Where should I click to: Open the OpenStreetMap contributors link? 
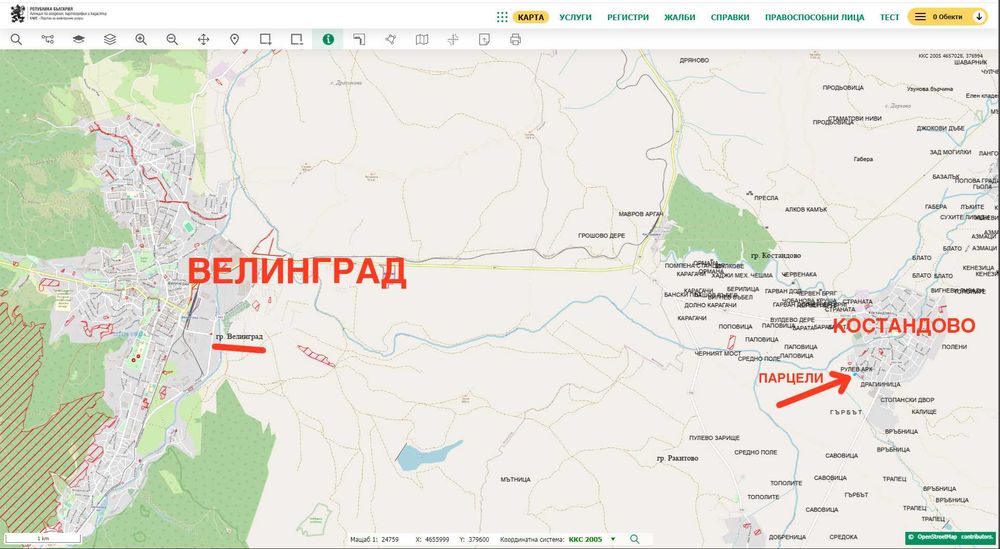pyautogui.click(x=950, y=538)
